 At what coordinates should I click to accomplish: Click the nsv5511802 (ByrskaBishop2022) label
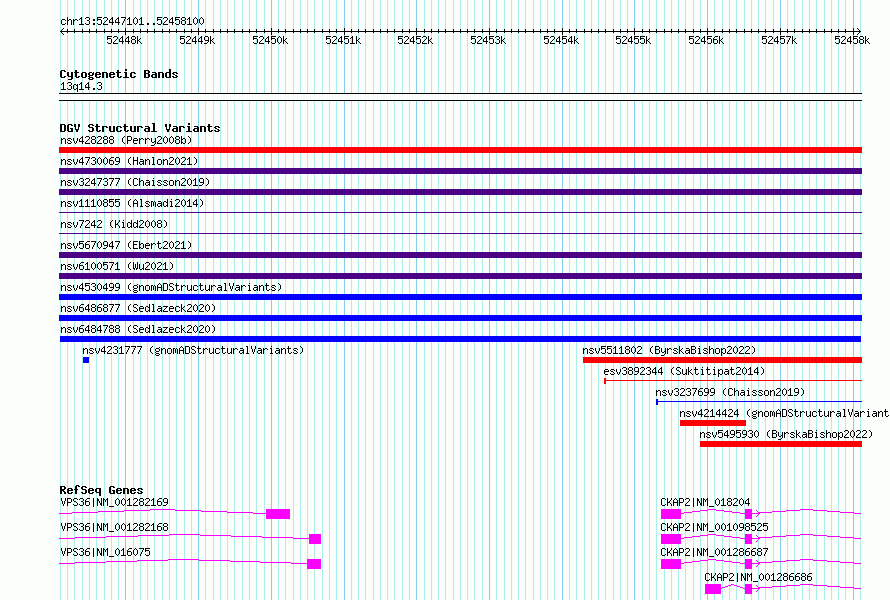click(x=669, y=350)
